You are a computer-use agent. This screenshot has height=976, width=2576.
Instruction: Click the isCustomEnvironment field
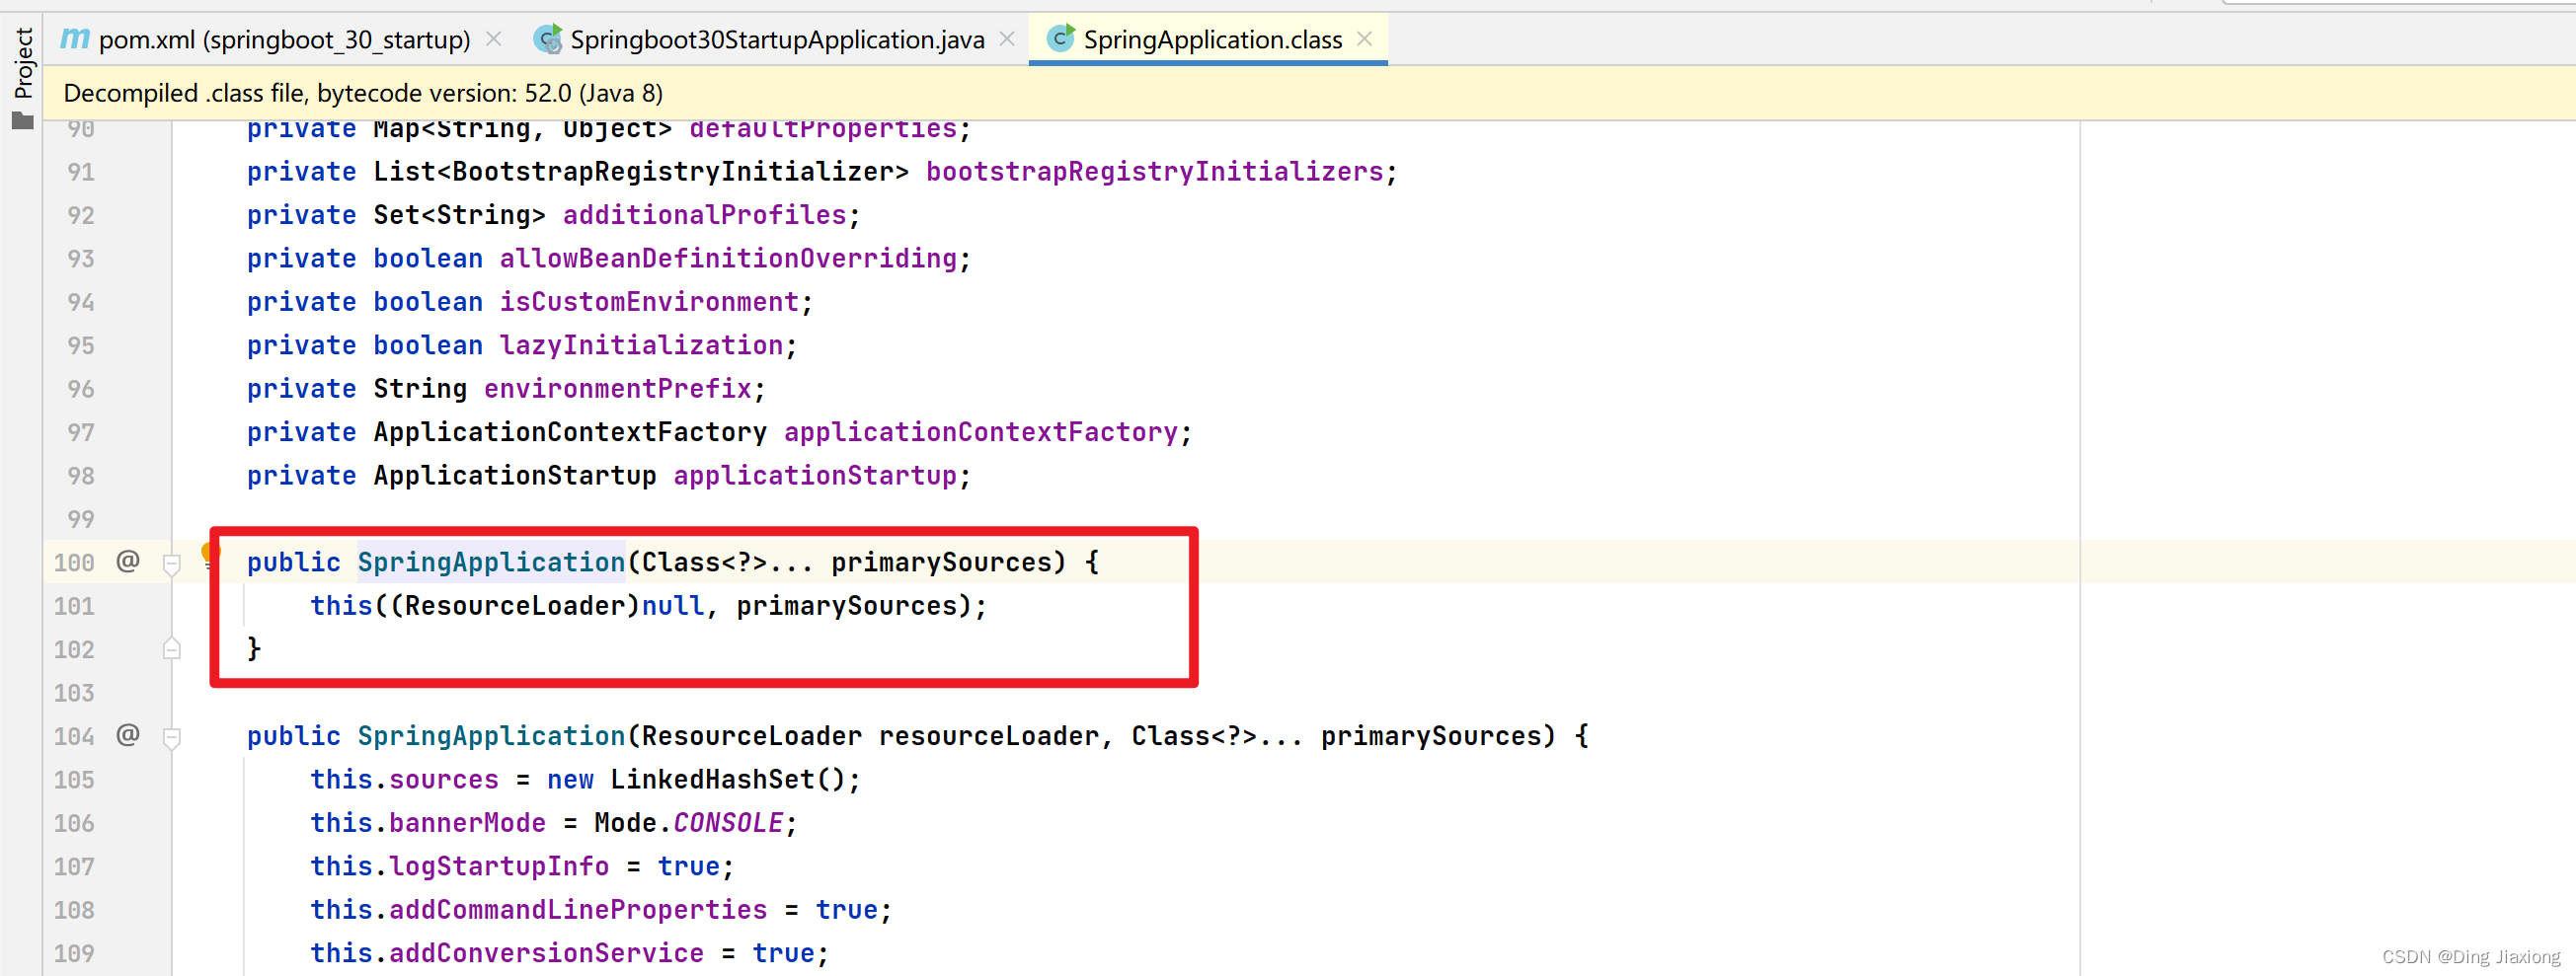coord(649,302)
